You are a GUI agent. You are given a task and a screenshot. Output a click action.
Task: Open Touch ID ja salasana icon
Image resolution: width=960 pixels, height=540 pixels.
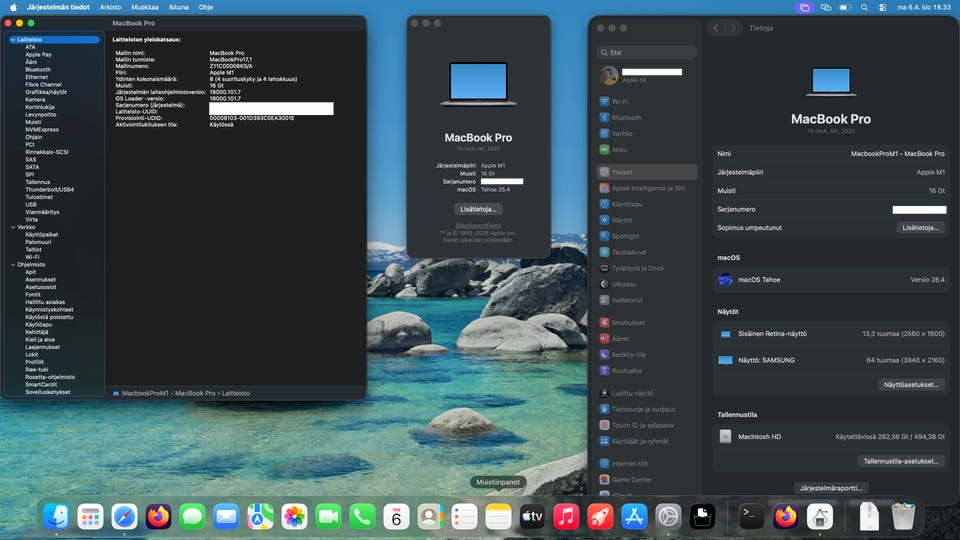[x=604, y=425]
